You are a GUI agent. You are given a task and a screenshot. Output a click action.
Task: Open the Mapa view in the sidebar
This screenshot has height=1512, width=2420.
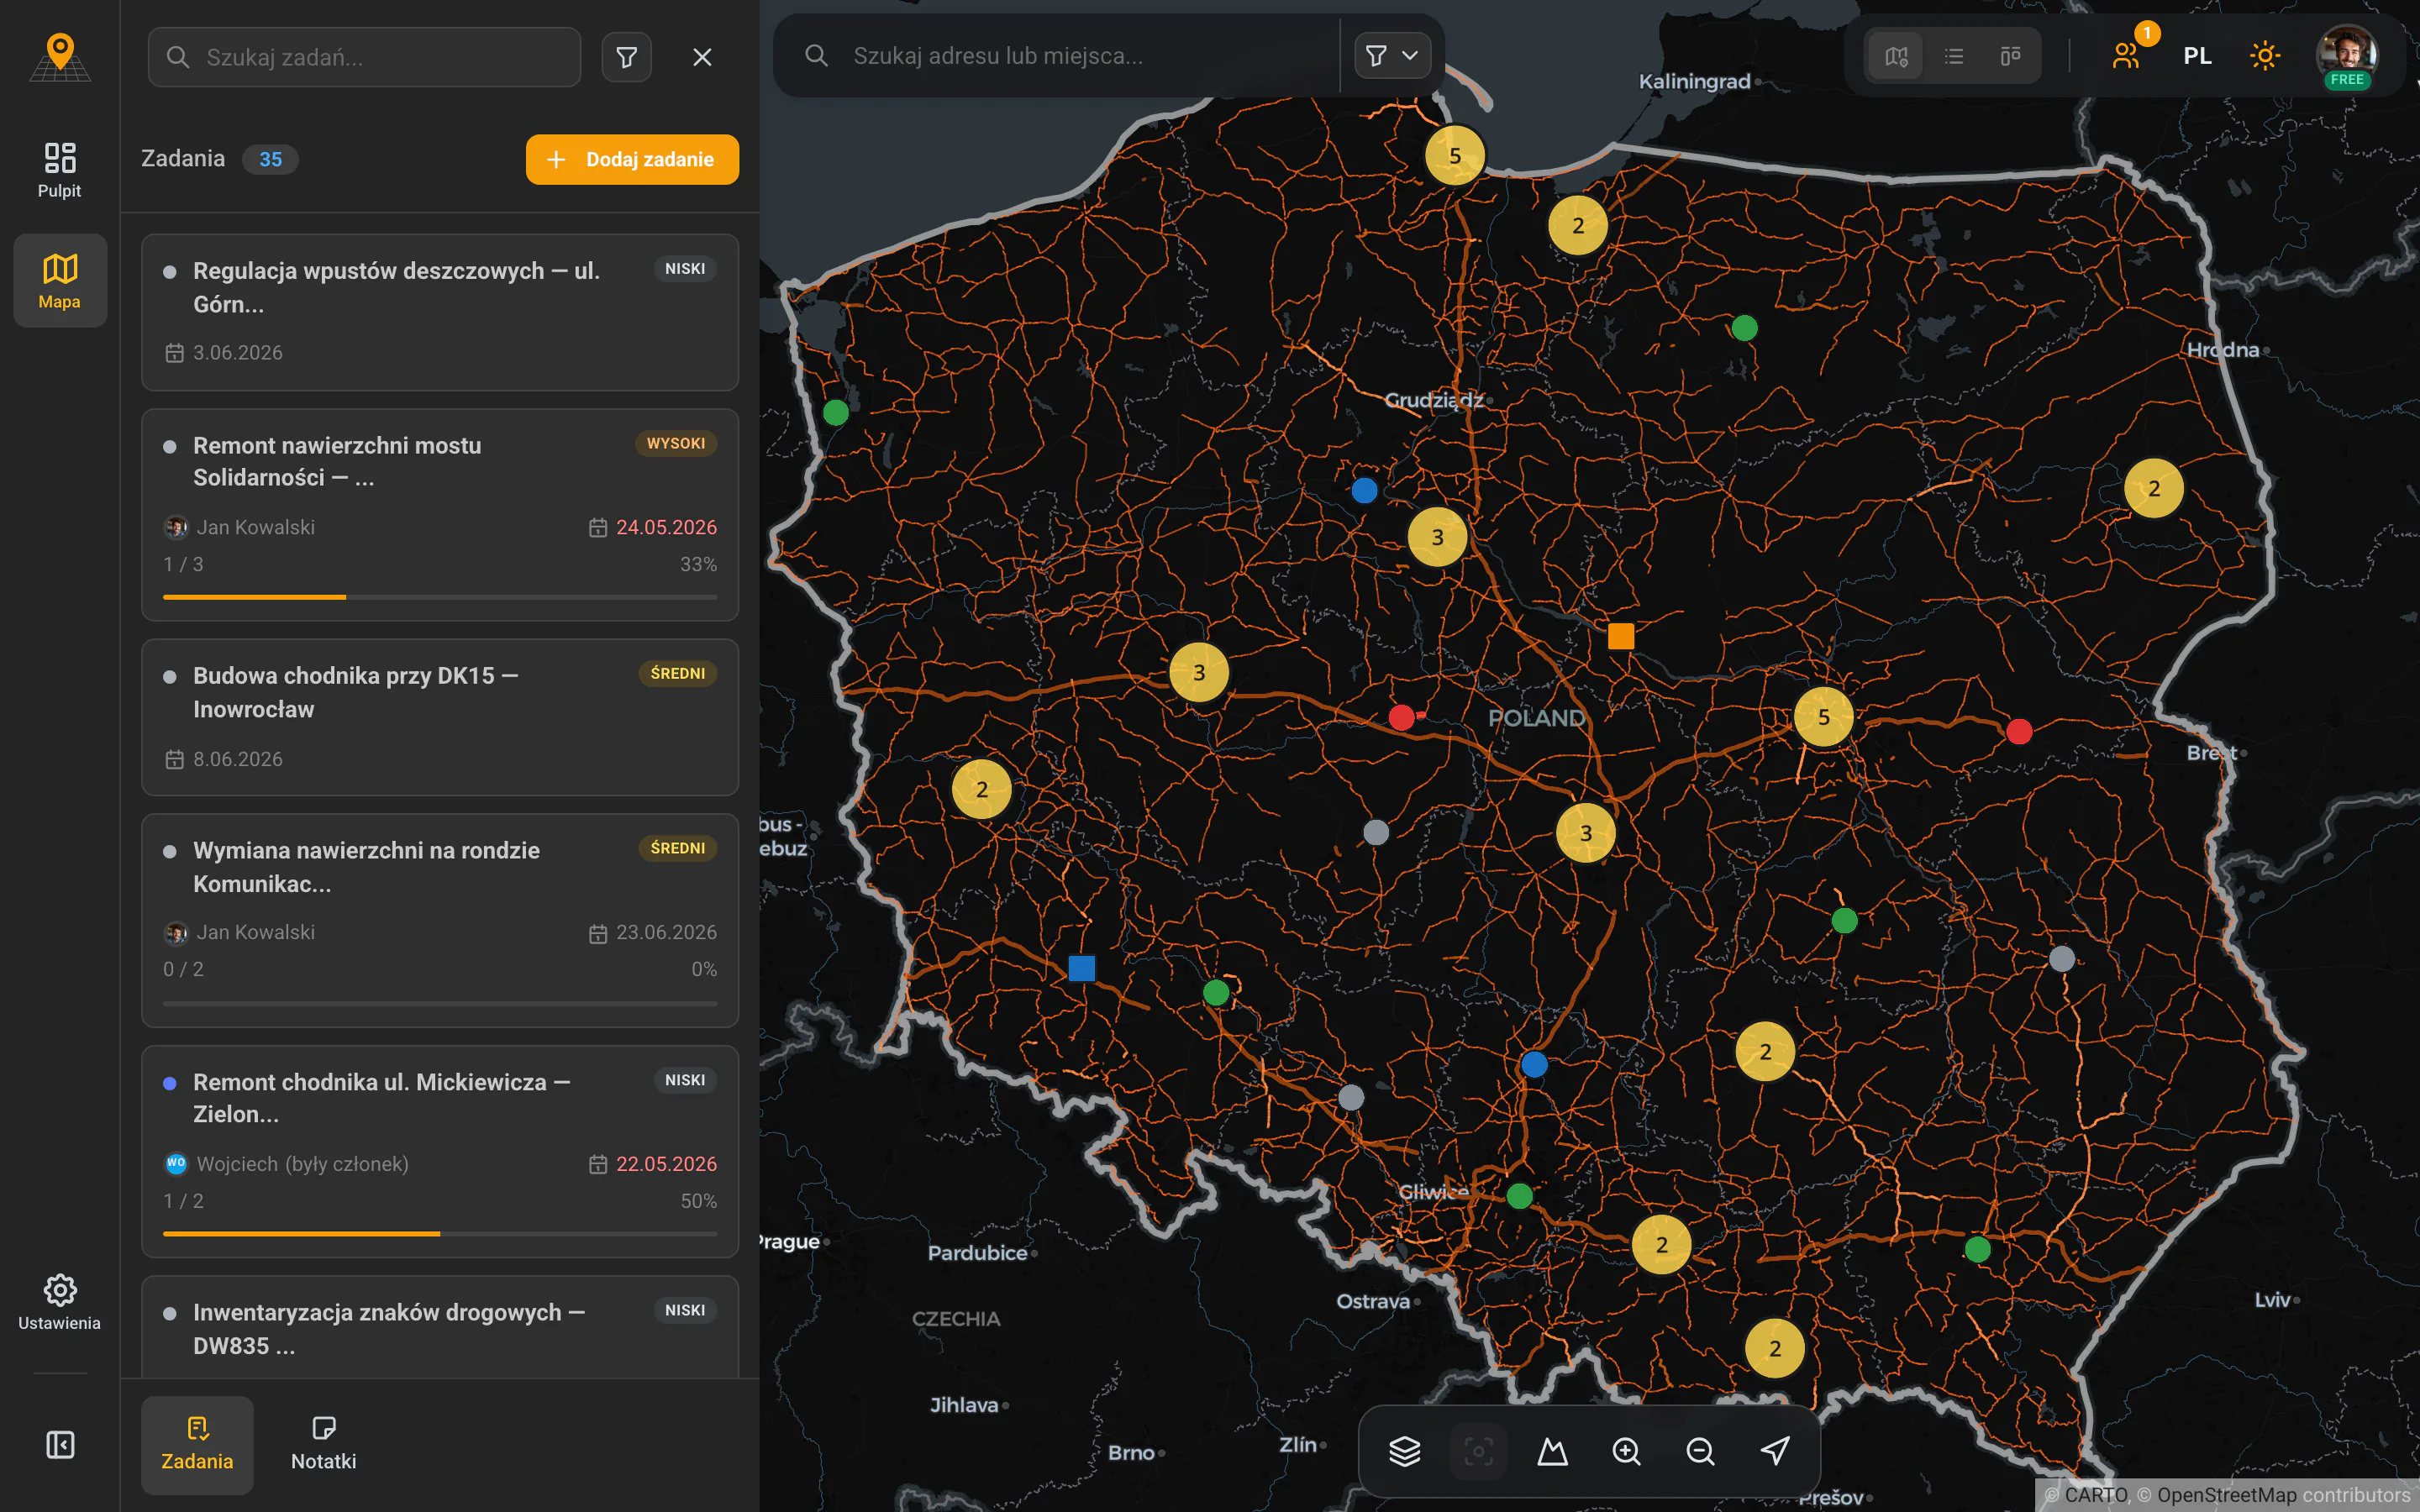[x=60, y=281]
